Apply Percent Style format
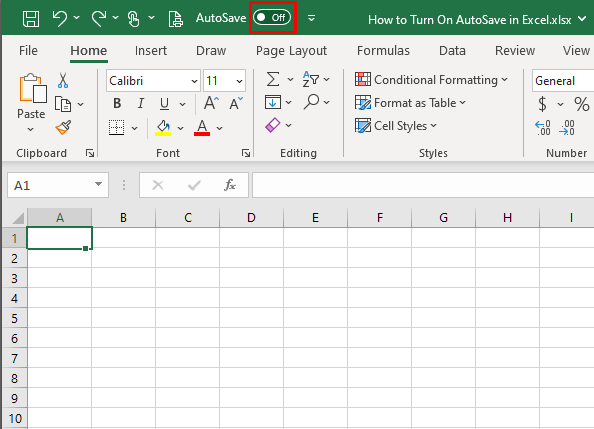Viewport: 594px width, 429px height. [581, 104]
